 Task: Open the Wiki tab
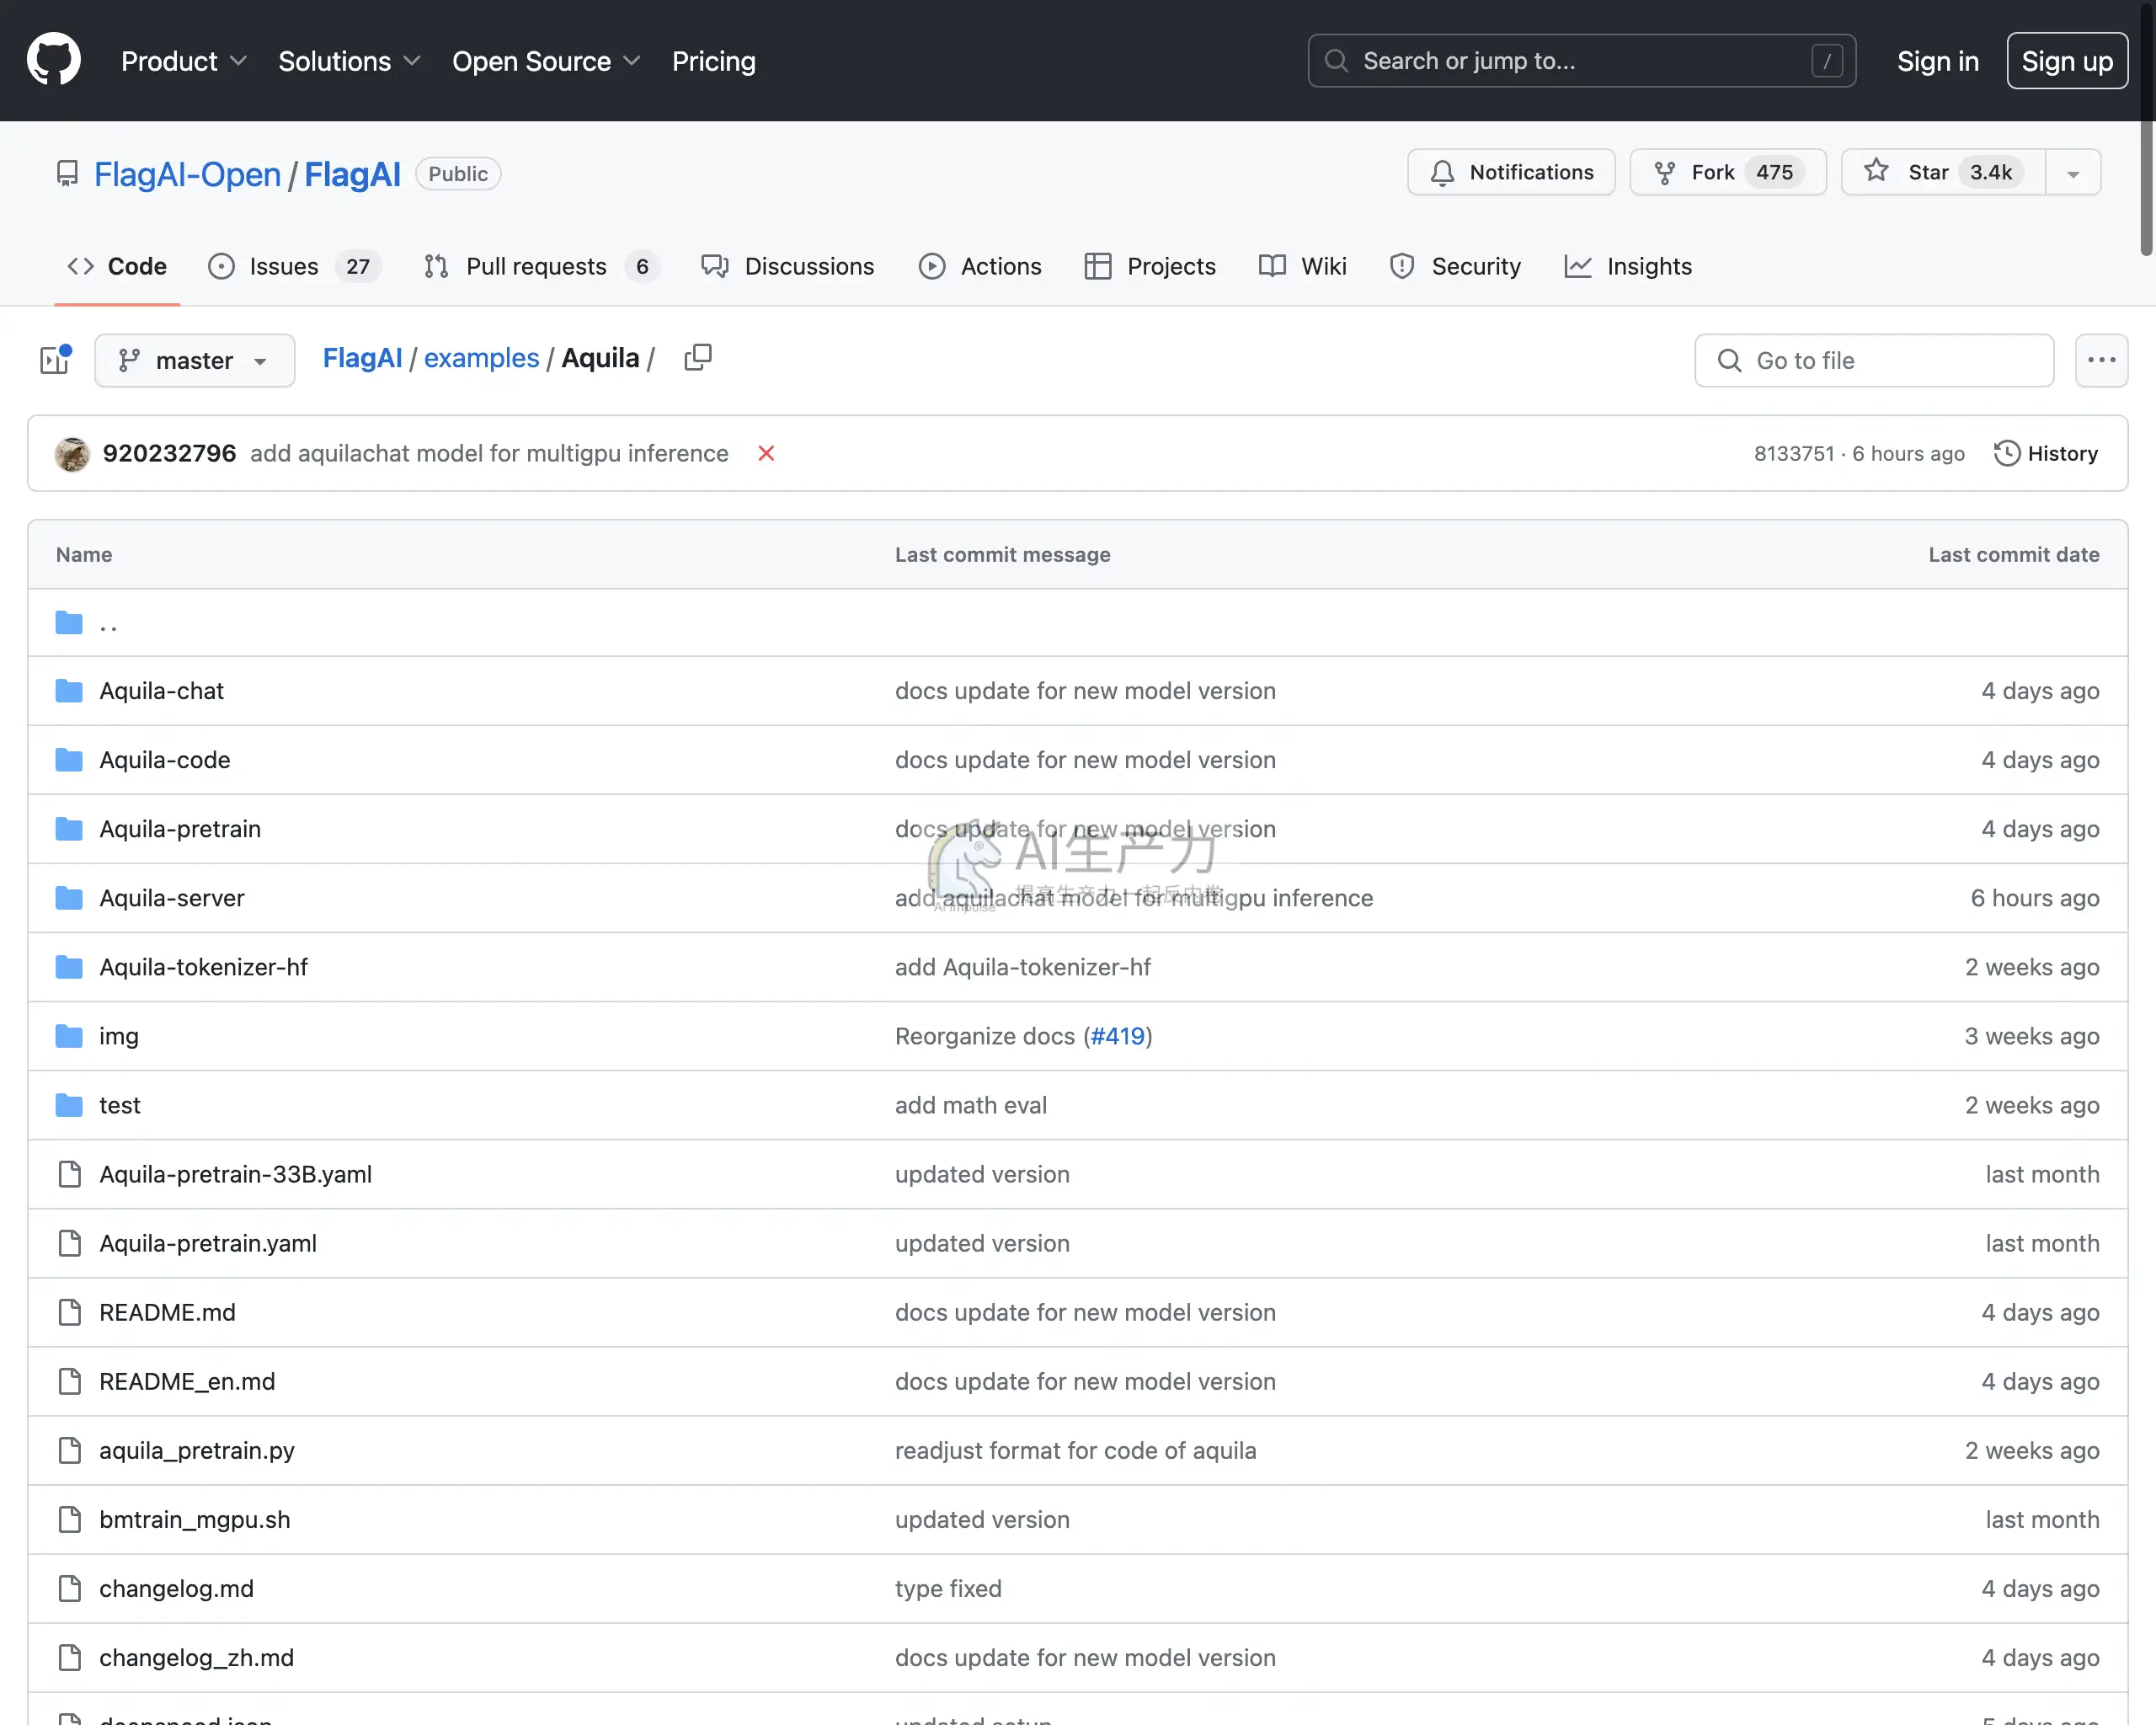click(1303, 266)
